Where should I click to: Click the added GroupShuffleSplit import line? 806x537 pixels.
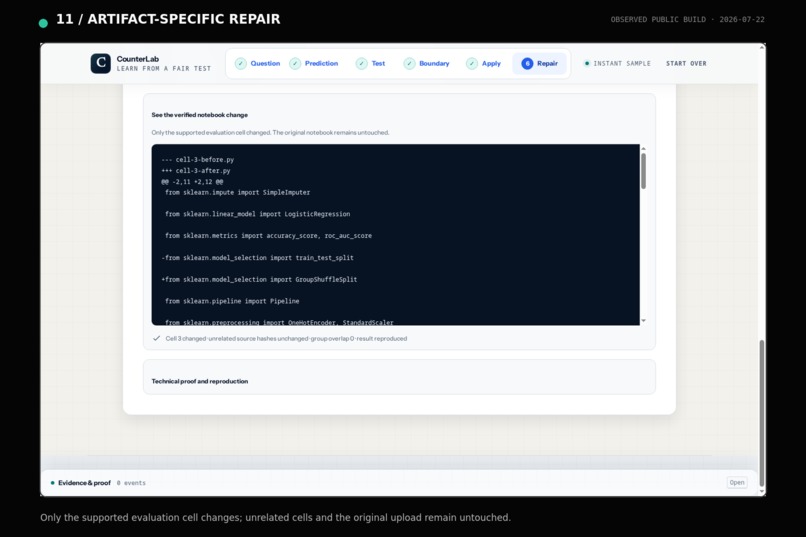coord(259,279)
